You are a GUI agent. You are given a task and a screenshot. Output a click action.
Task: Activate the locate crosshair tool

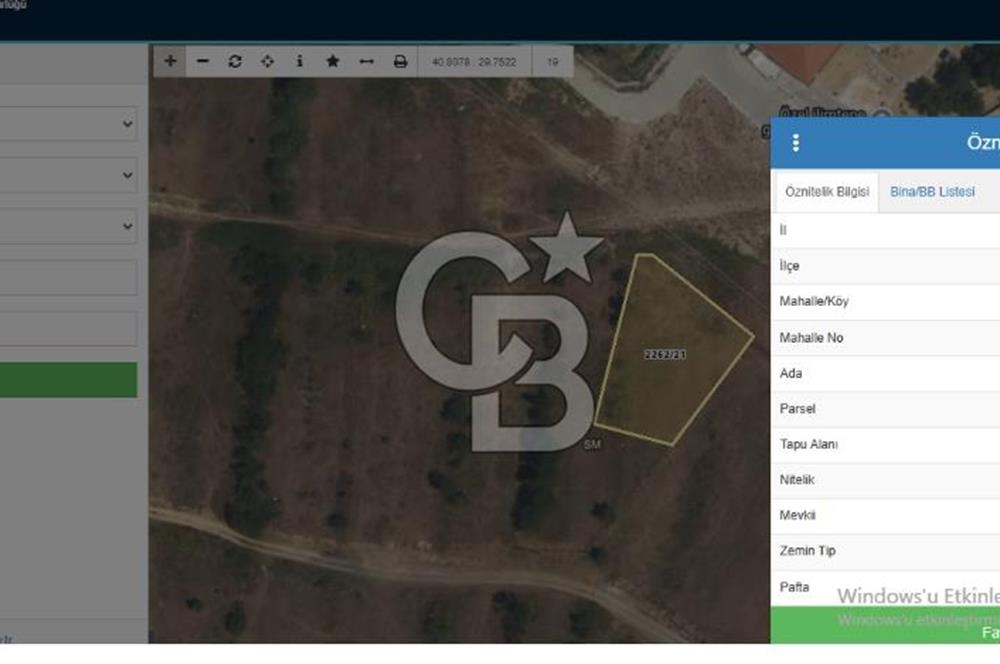coord(267,61)
